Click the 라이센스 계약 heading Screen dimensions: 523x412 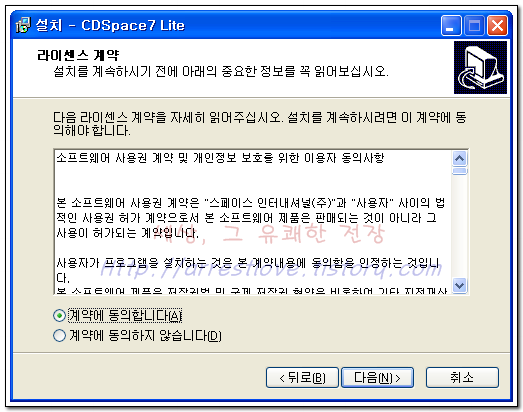point(78,55)
